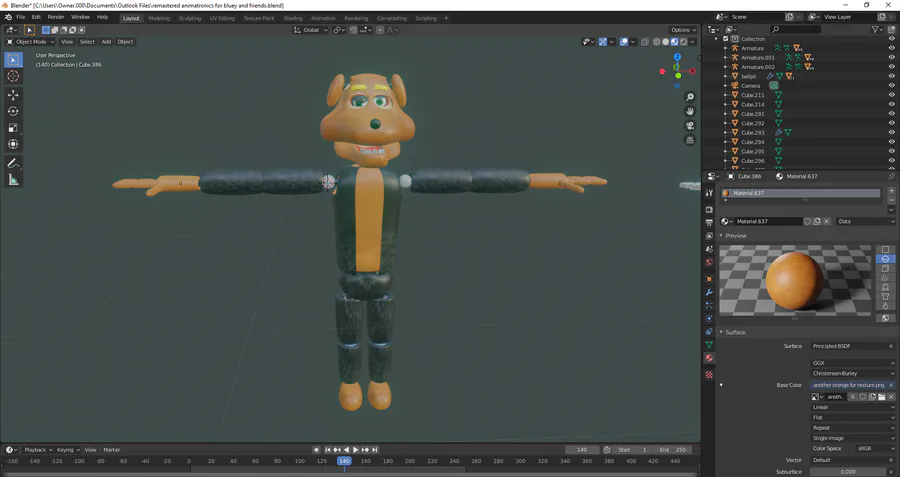
Task: Select the Cursor tool in the viewport toolbar
Action: tap(13, 76)
